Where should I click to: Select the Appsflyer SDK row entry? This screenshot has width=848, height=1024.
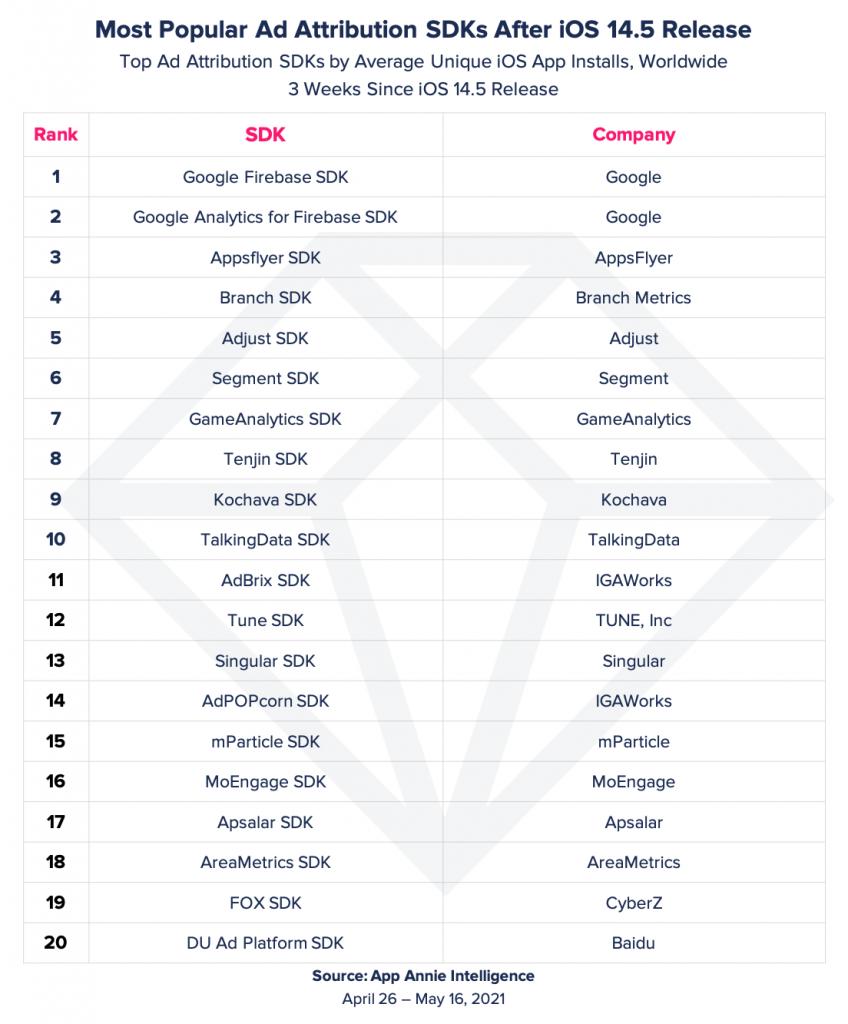265,257
